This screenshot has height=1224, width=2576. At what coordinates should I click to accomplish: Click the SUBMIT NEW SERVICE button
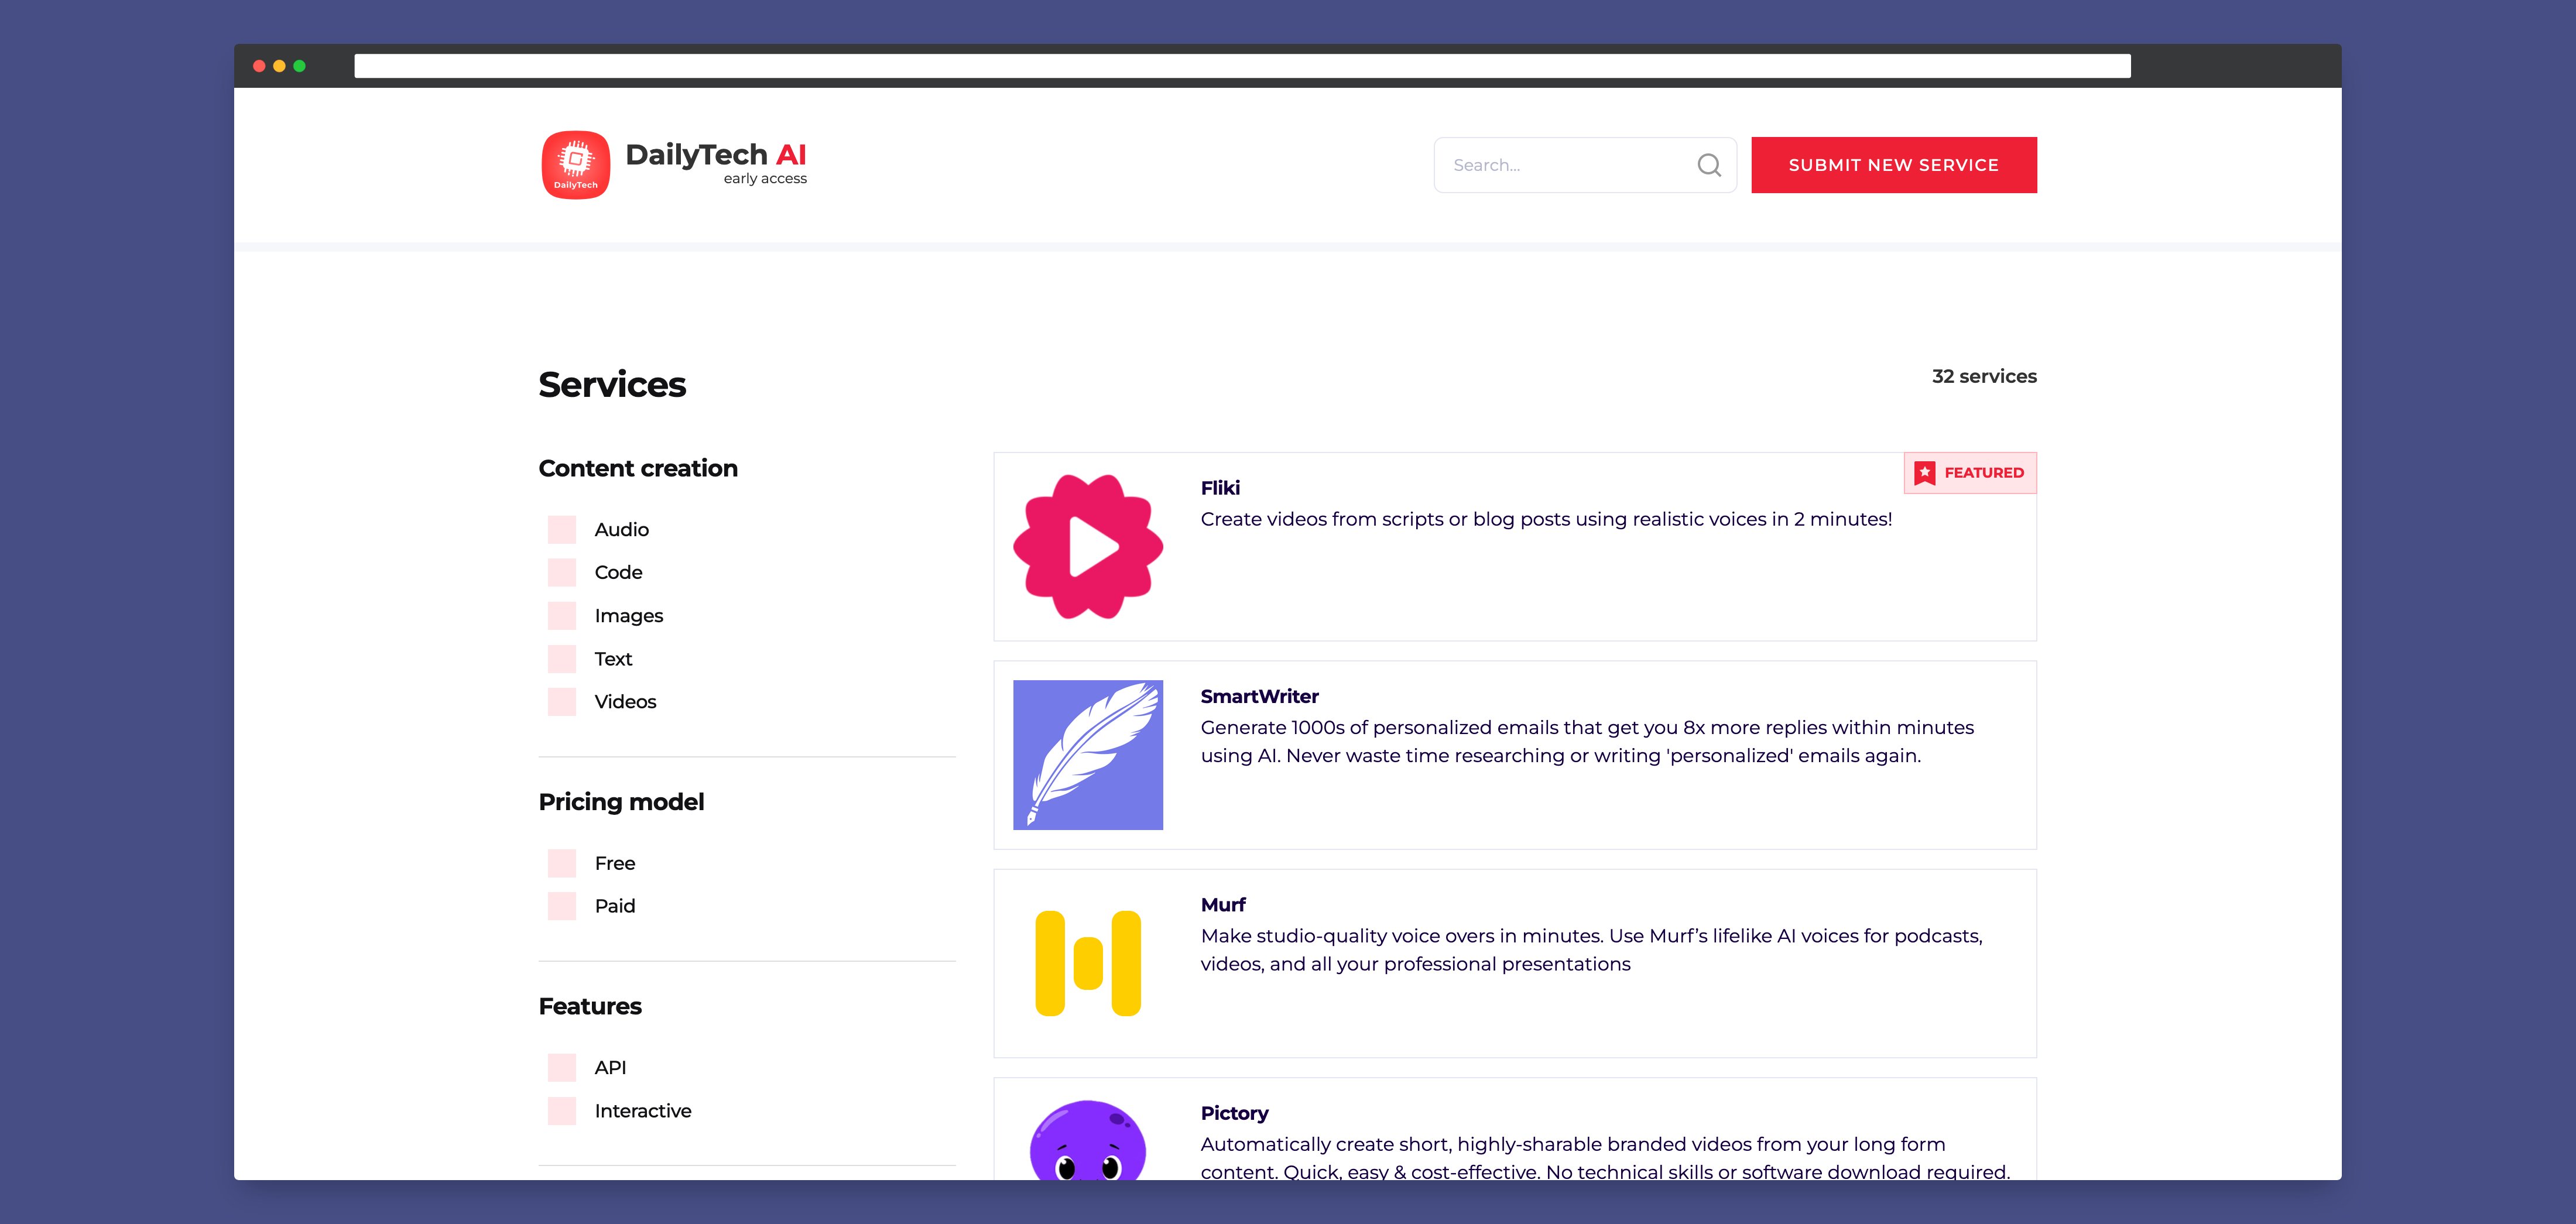click(1893, 164)
